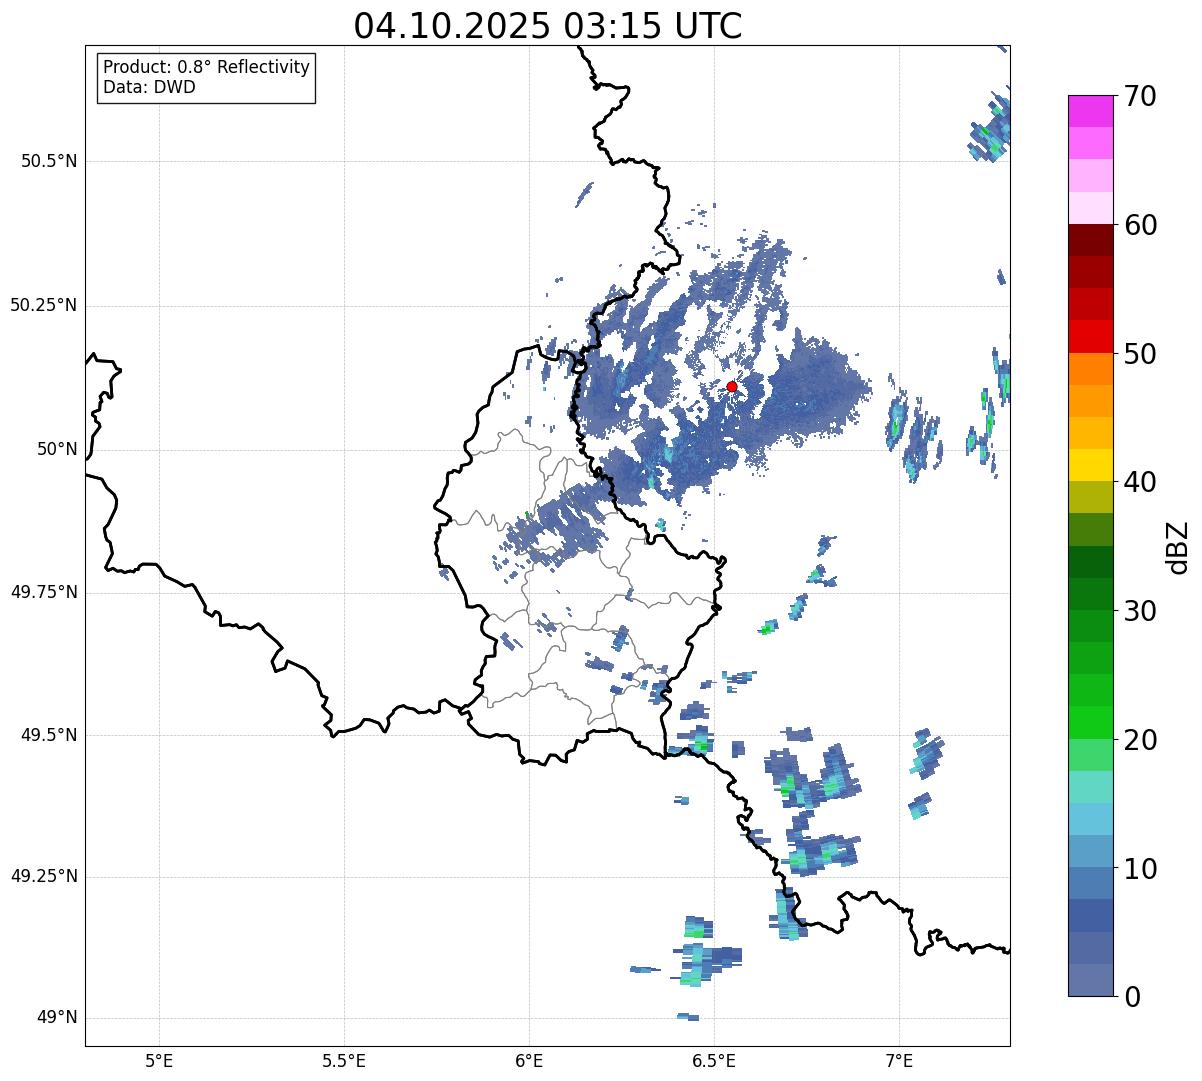Click the longitude label 6°E
Screen dimensions: 1202x1081
(x=529, y=1060)
